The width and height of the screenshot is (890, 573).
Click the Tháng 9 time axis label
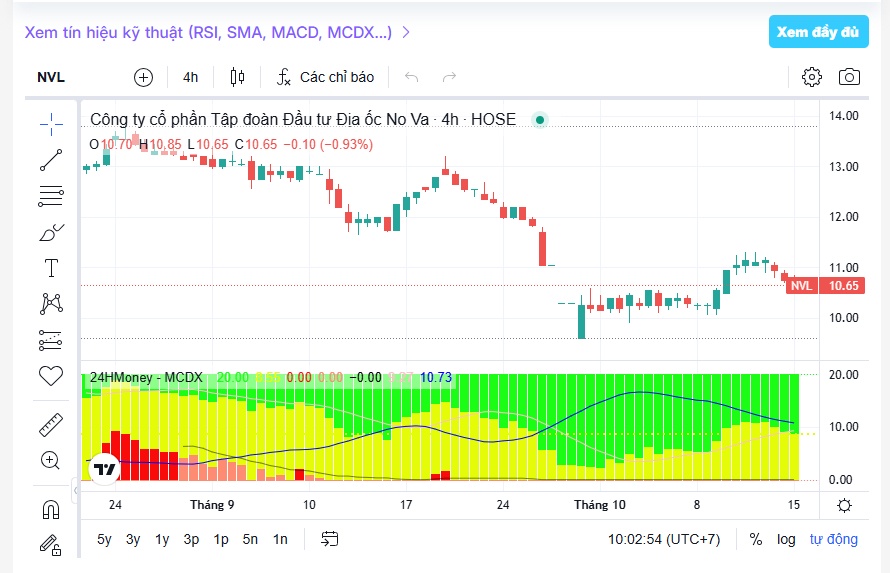click(x=212, y=505)
